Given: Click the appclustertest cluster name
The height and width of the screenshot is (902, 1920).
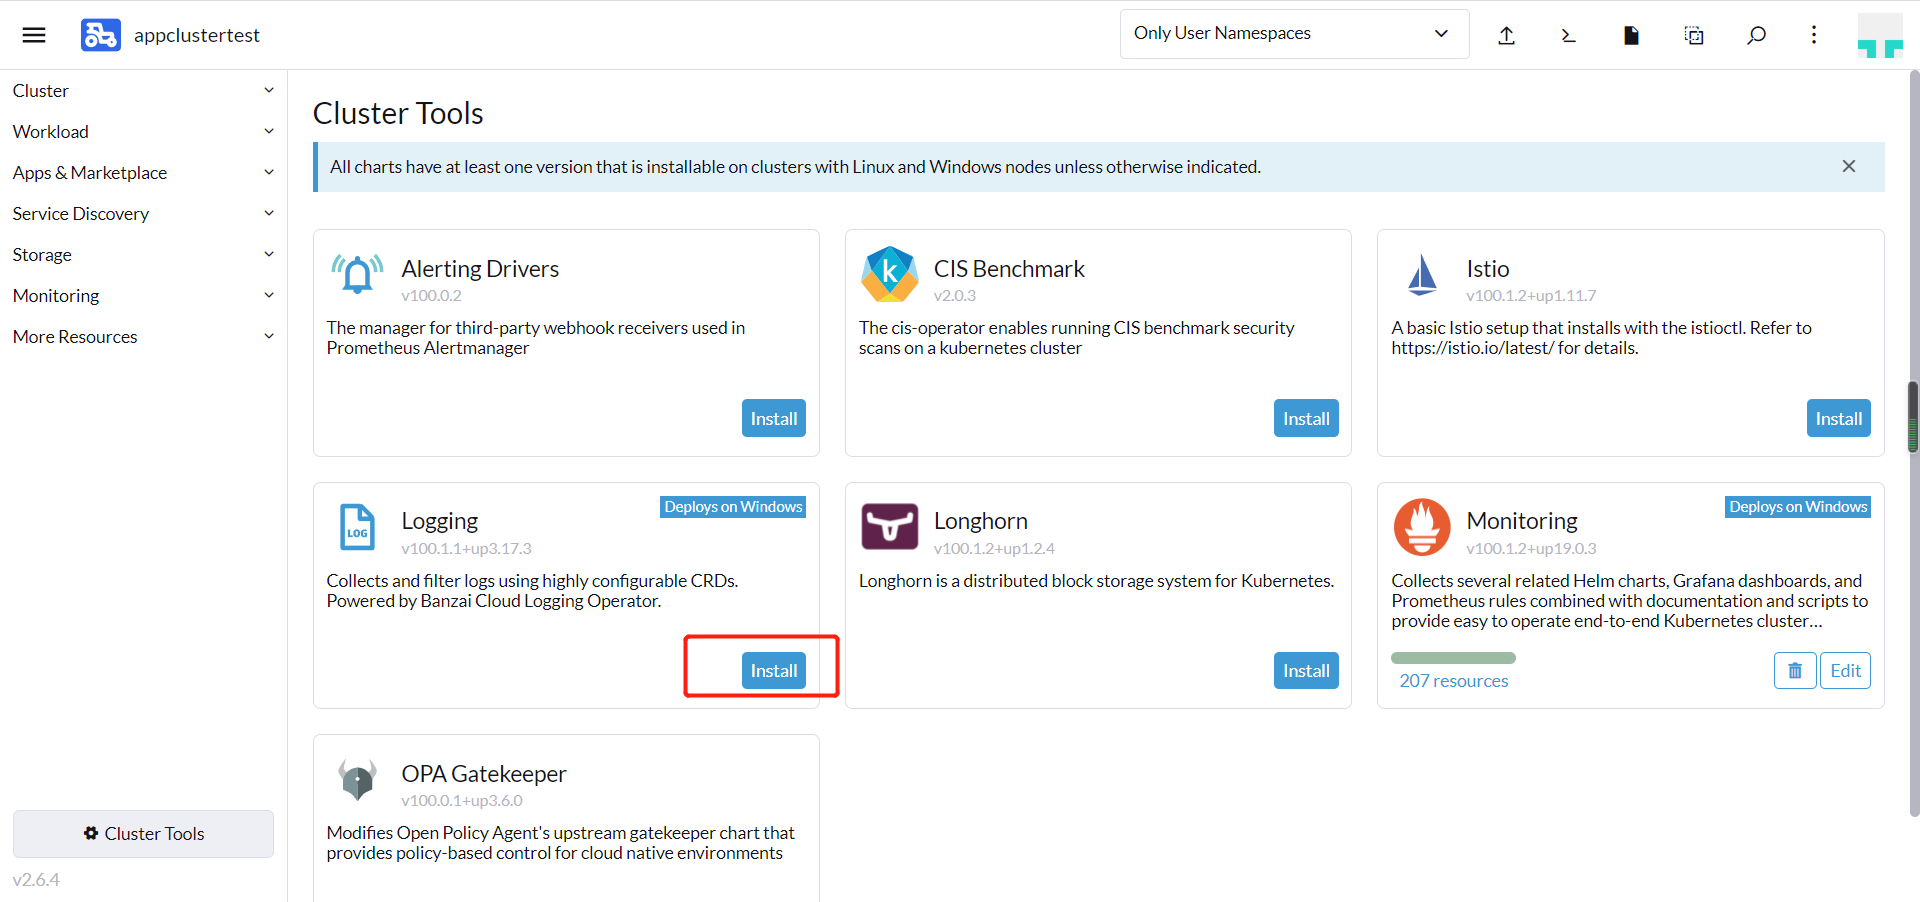Looking at the screenshot, I should click(x=196, y=35).
